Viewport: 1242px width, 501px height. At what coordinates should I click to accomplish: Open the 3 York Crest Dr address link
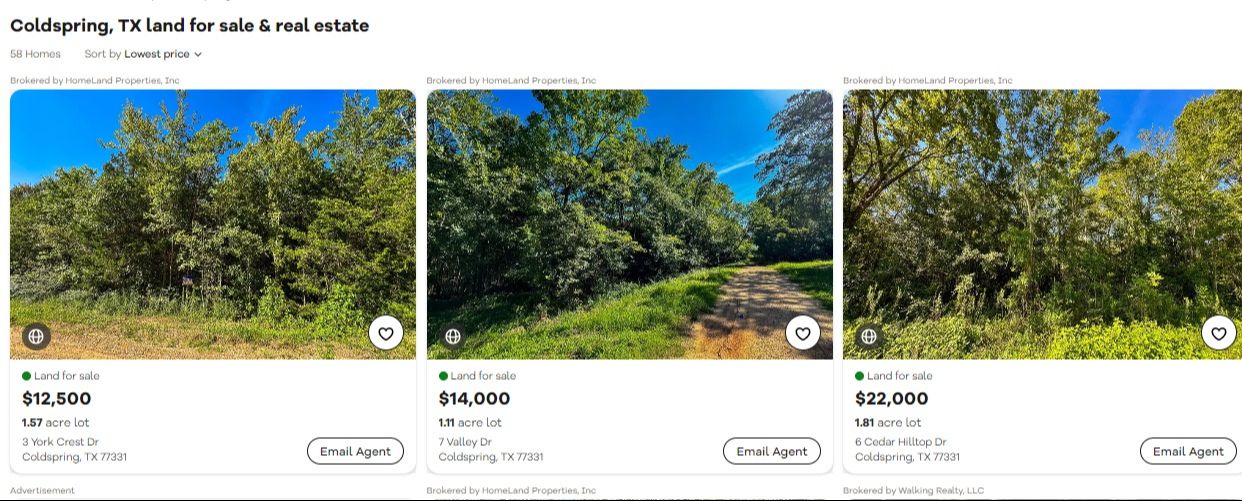click(x=60, y=442)
